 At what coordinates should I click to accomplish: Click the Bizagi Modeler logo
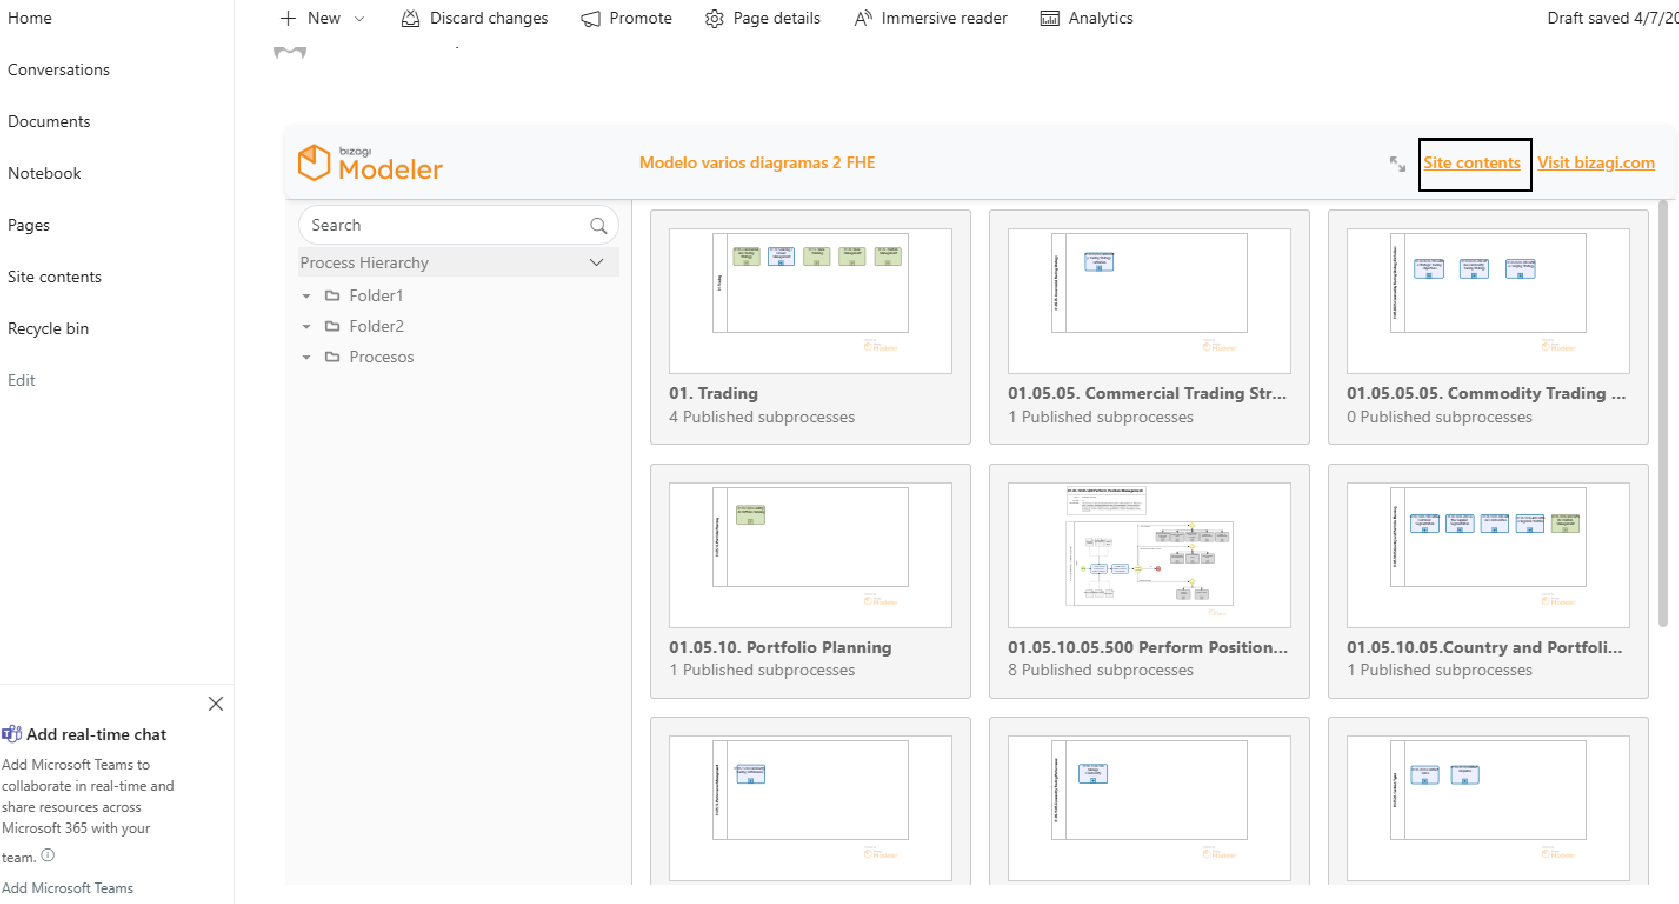(x=370, y=163)
